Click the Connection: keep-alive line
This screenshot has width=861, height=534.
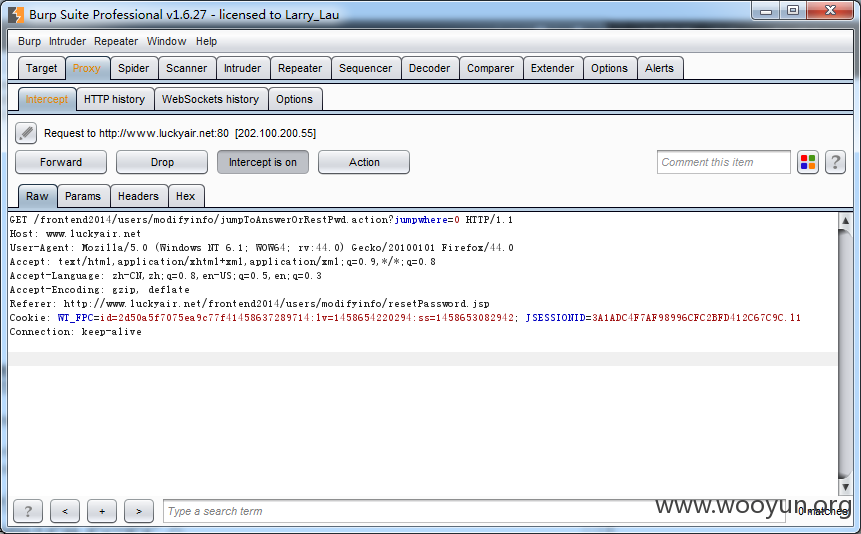(x=75, y=332)
